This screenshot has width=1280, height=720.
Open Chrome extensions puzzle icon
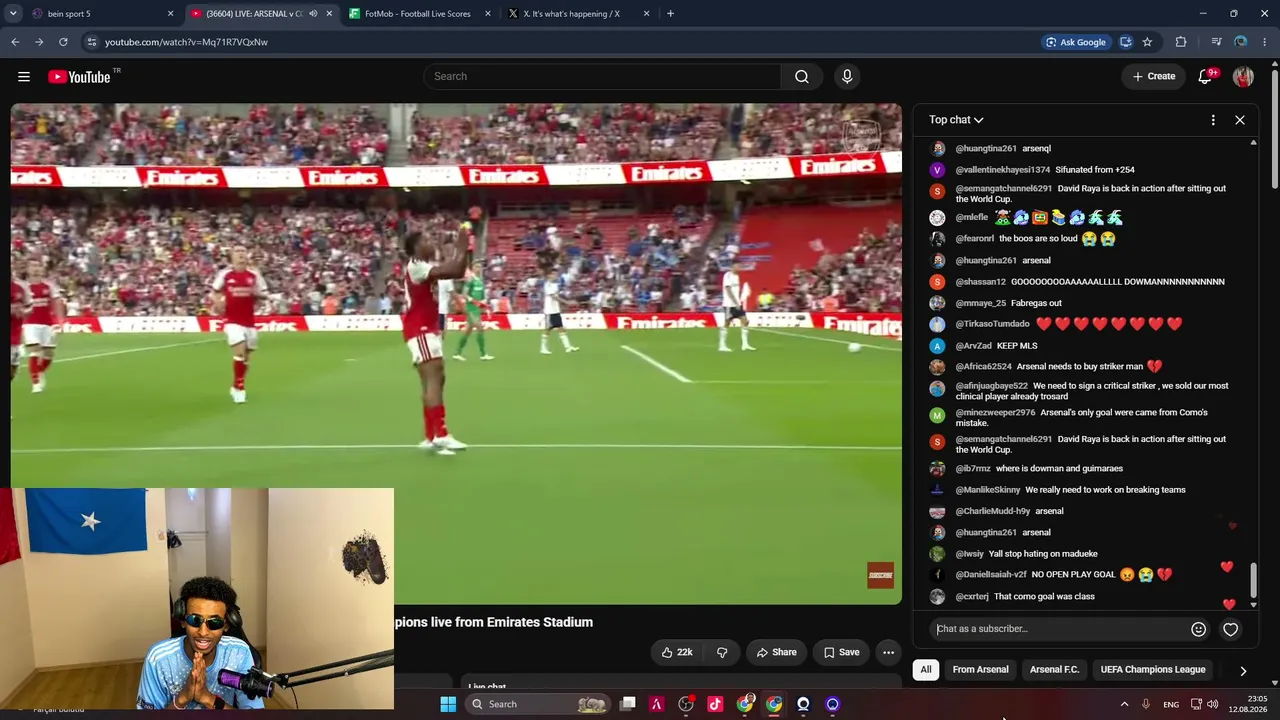point(1181,42)
